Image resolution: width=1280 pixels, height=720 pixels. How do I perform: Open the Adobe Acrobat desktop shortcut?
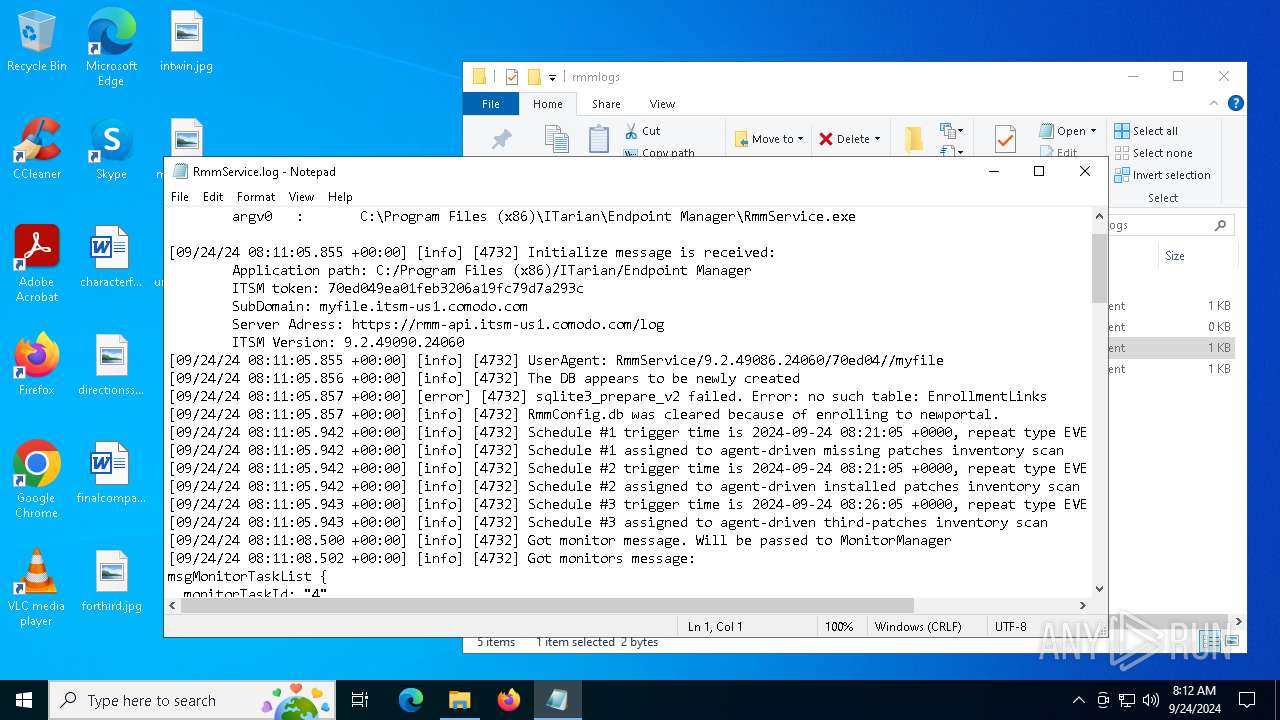point(37,264)
